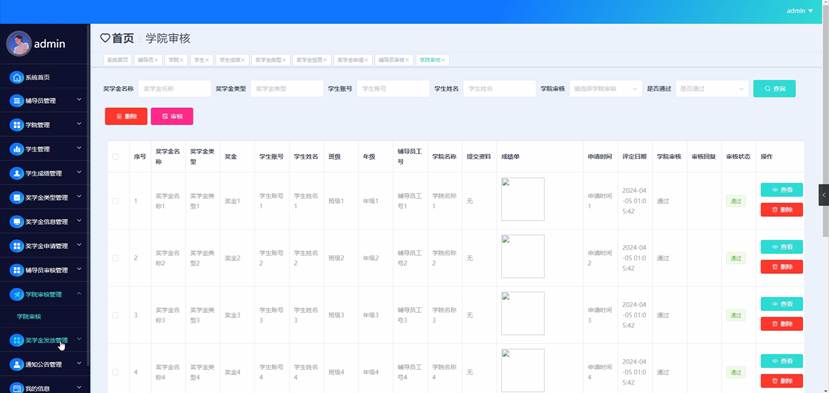Expand the 学生成绩管理 menu chevron
The height and width of the screenshot is (393, 829).
point(79,172)
